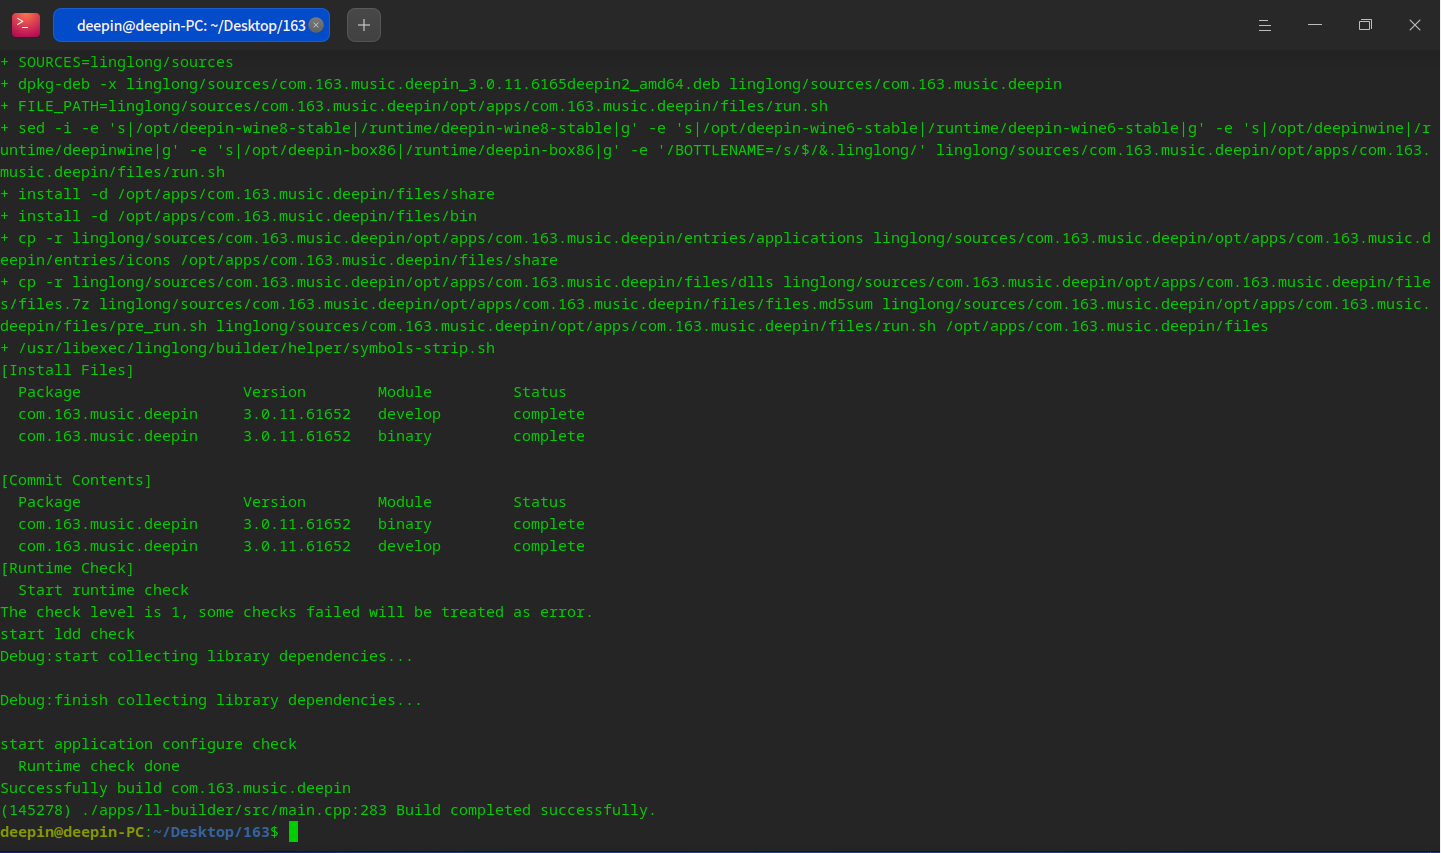Click the "start ldd check" line
Image resolution: width=1441 pixels, height=853 pixels.
[67, 634]
